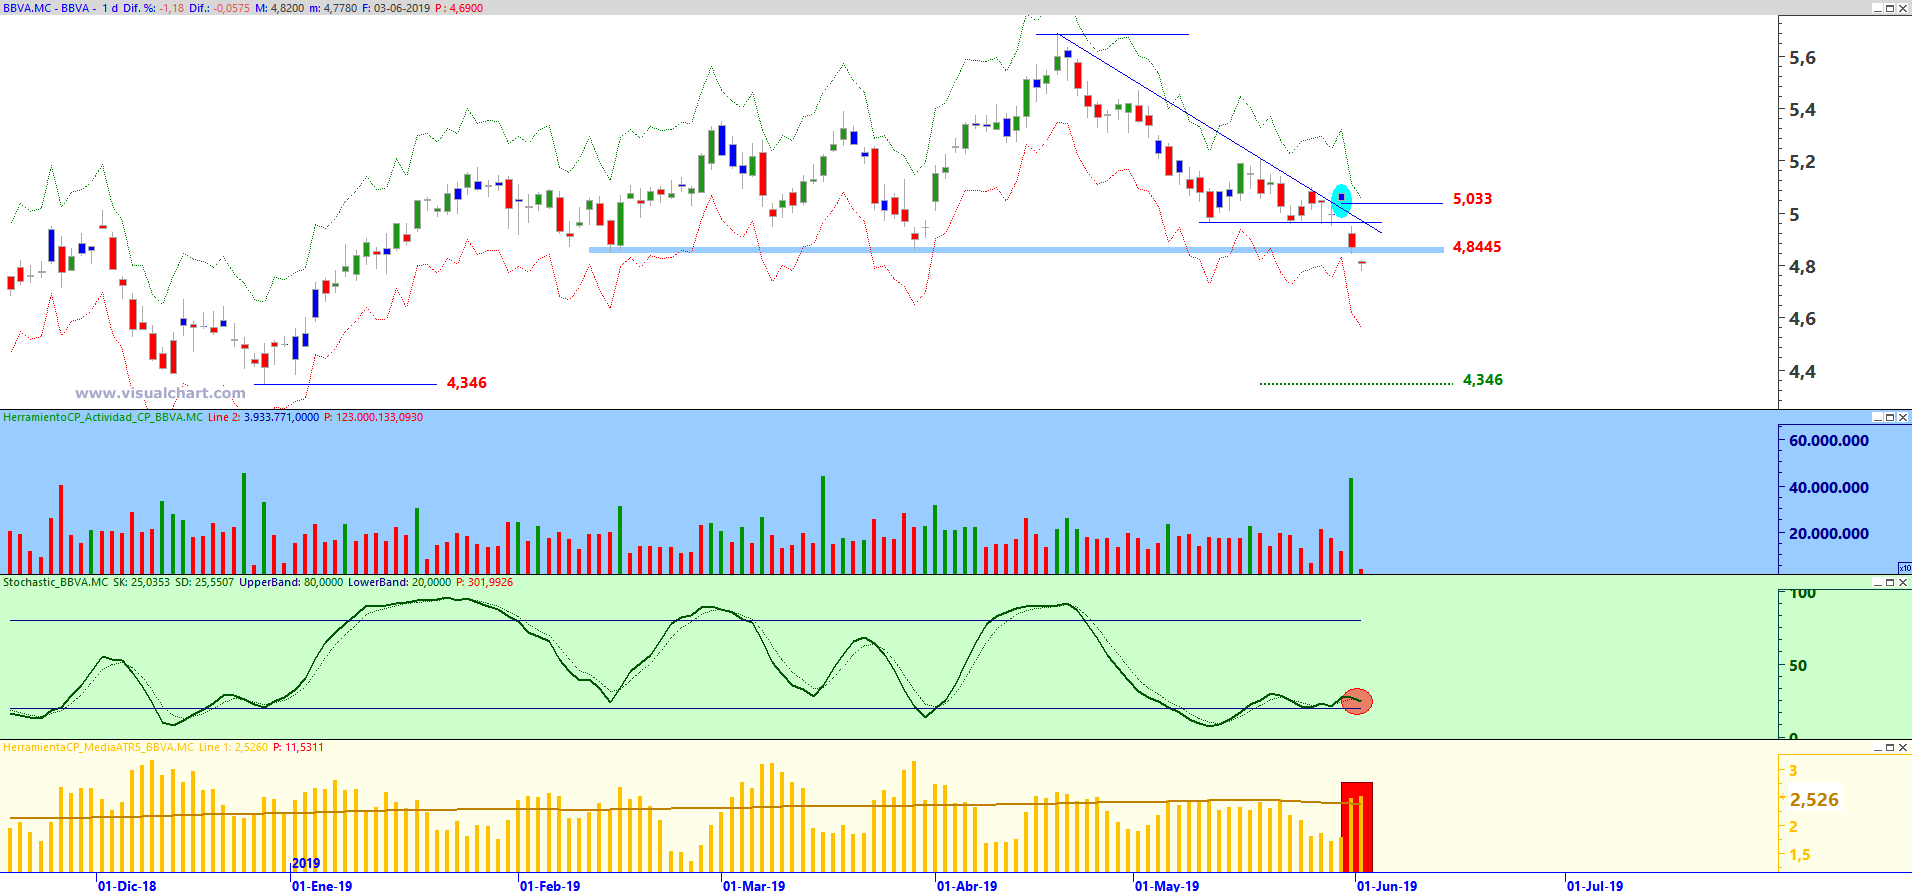Click the red '4,8445' support price label
Viewport: 1912px width, 892px height.
(x=1477, y=247)
